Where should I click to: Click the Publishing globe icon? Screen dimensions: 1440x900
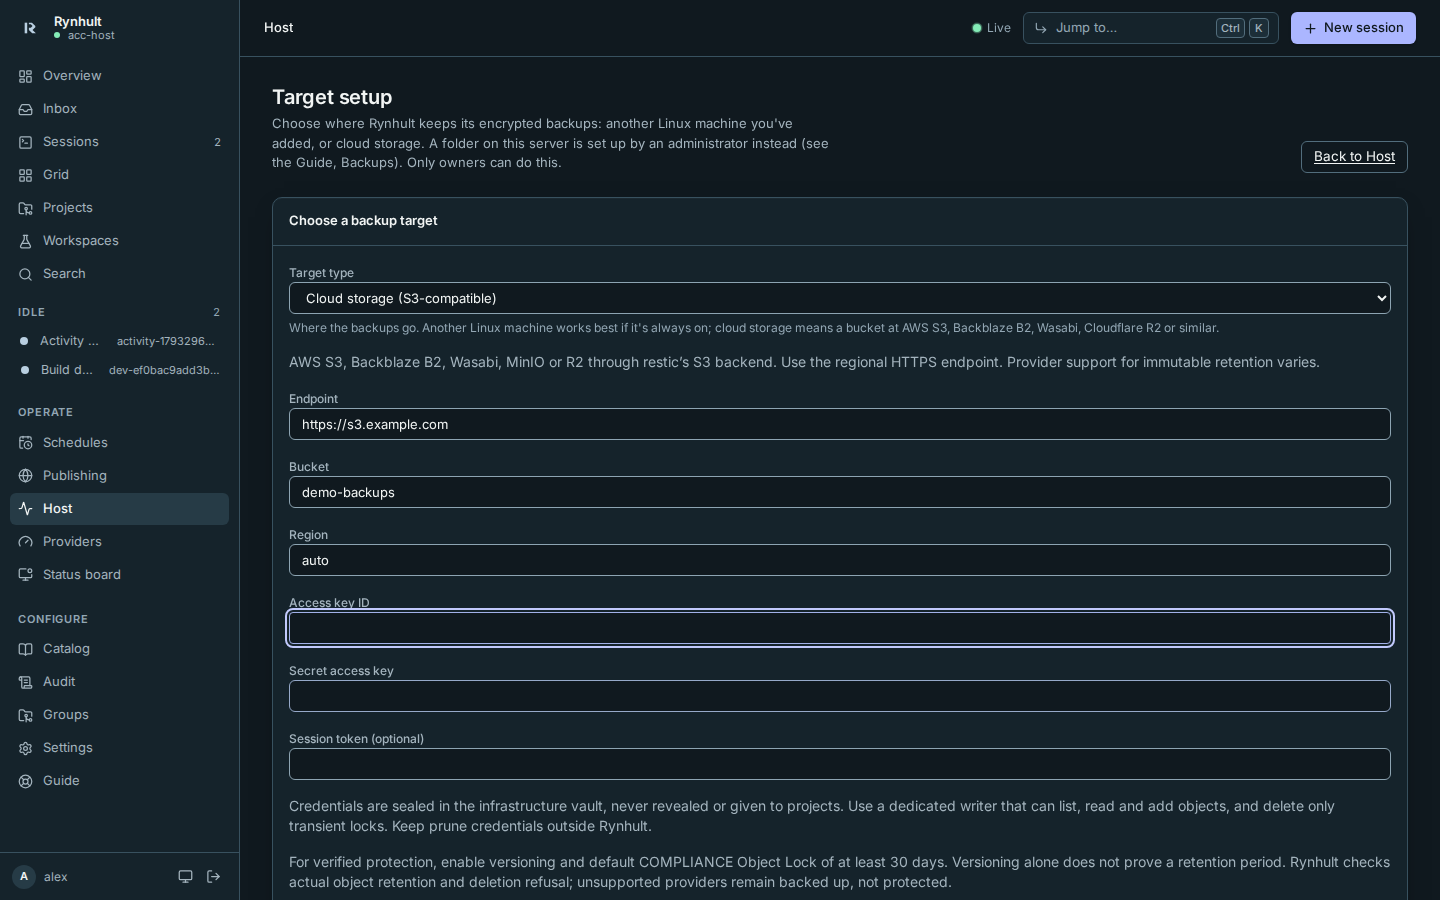pos(26,476)
